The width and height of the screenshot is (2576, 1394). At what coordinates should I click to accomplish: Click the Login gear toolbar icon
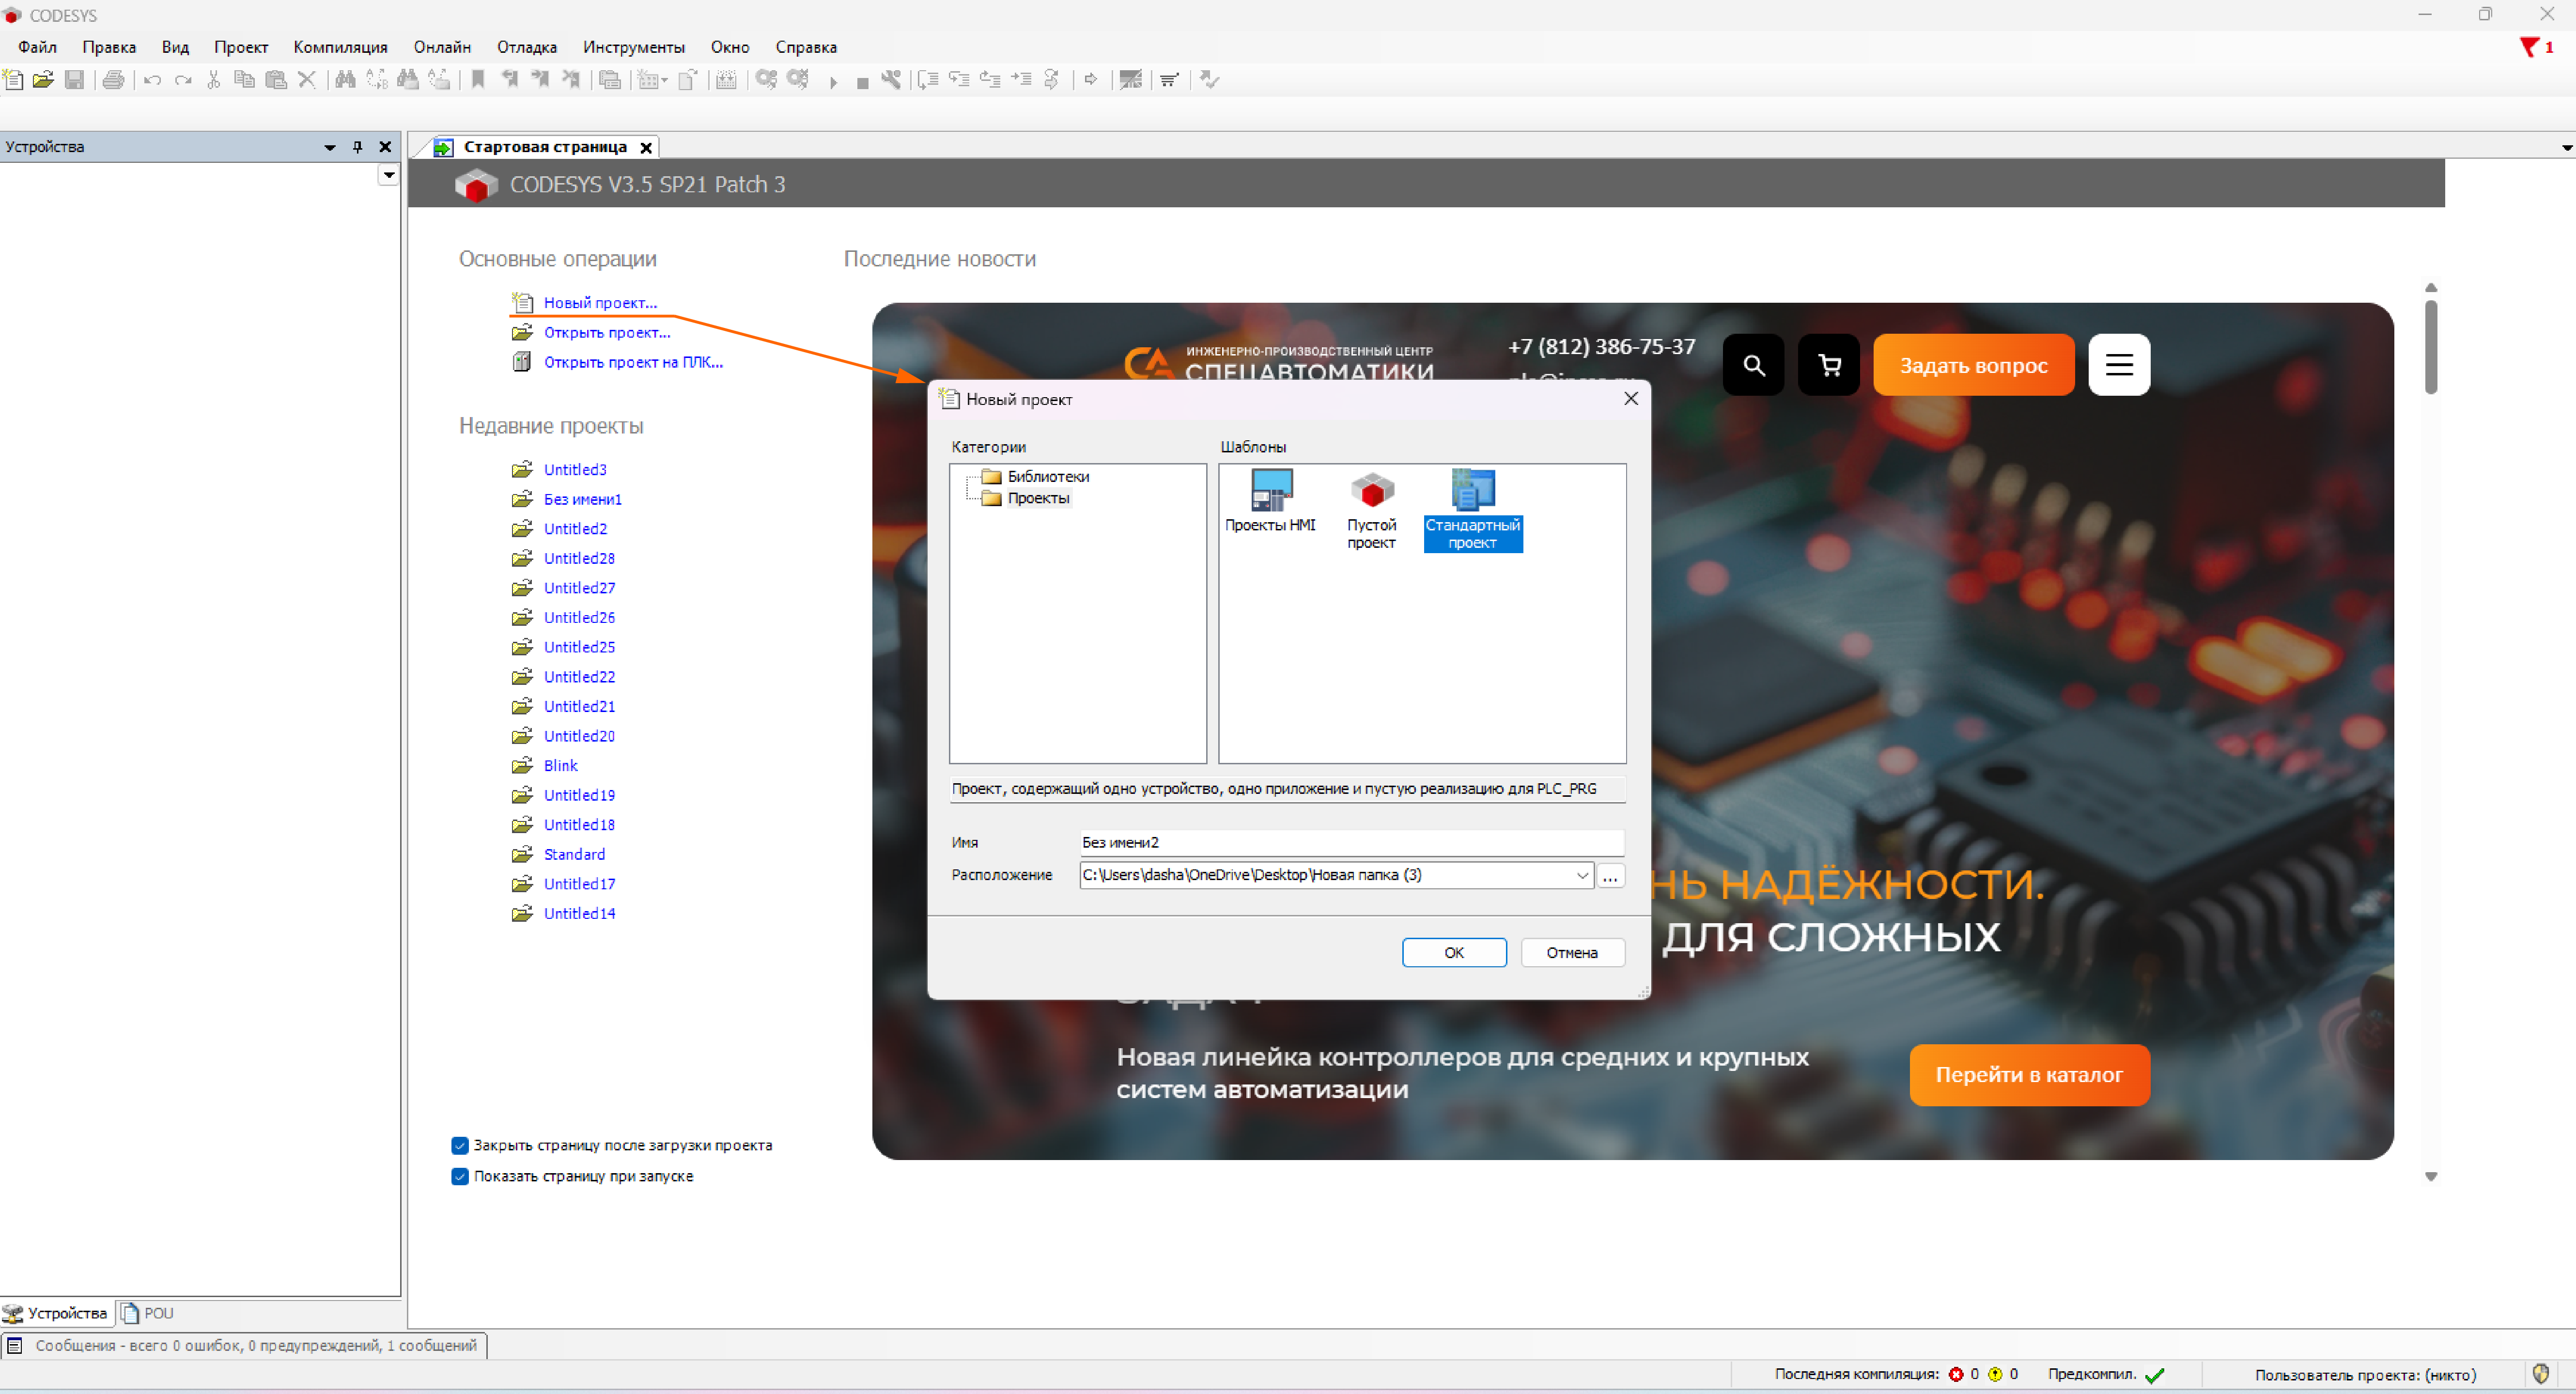point(766,80)
